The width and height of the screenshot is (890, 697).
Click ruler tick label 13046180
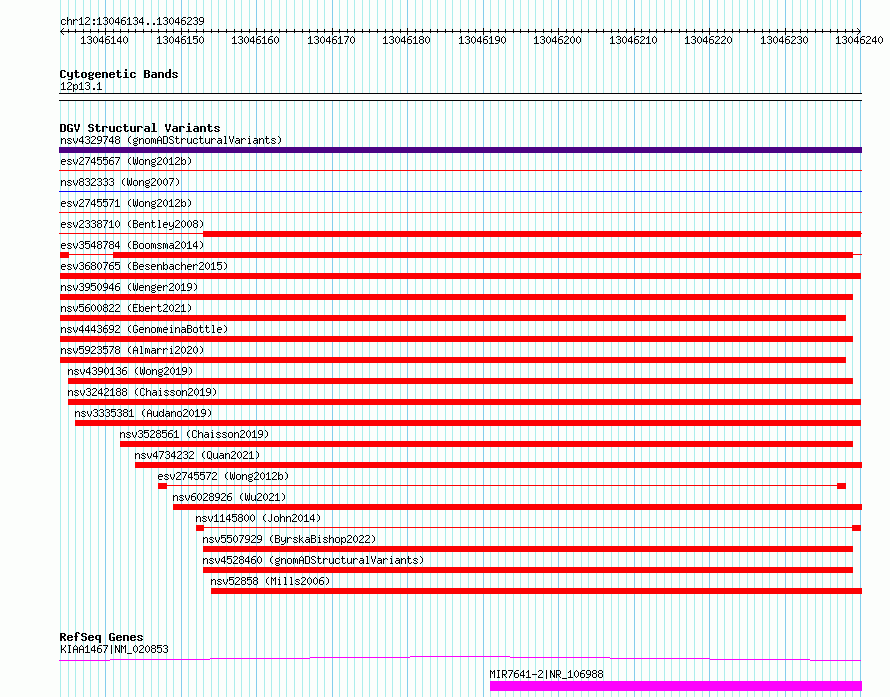point(406,40)
